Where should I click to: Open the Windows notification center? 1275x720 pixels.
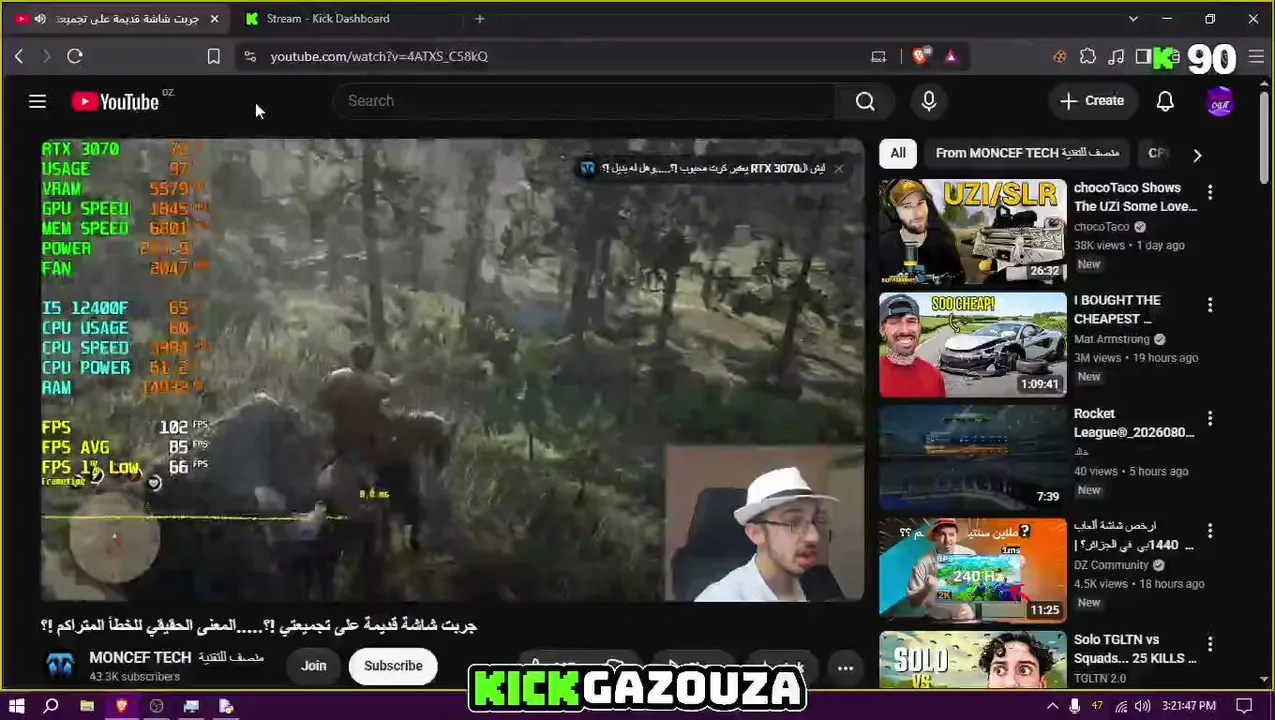click(x=1244, y=706)
